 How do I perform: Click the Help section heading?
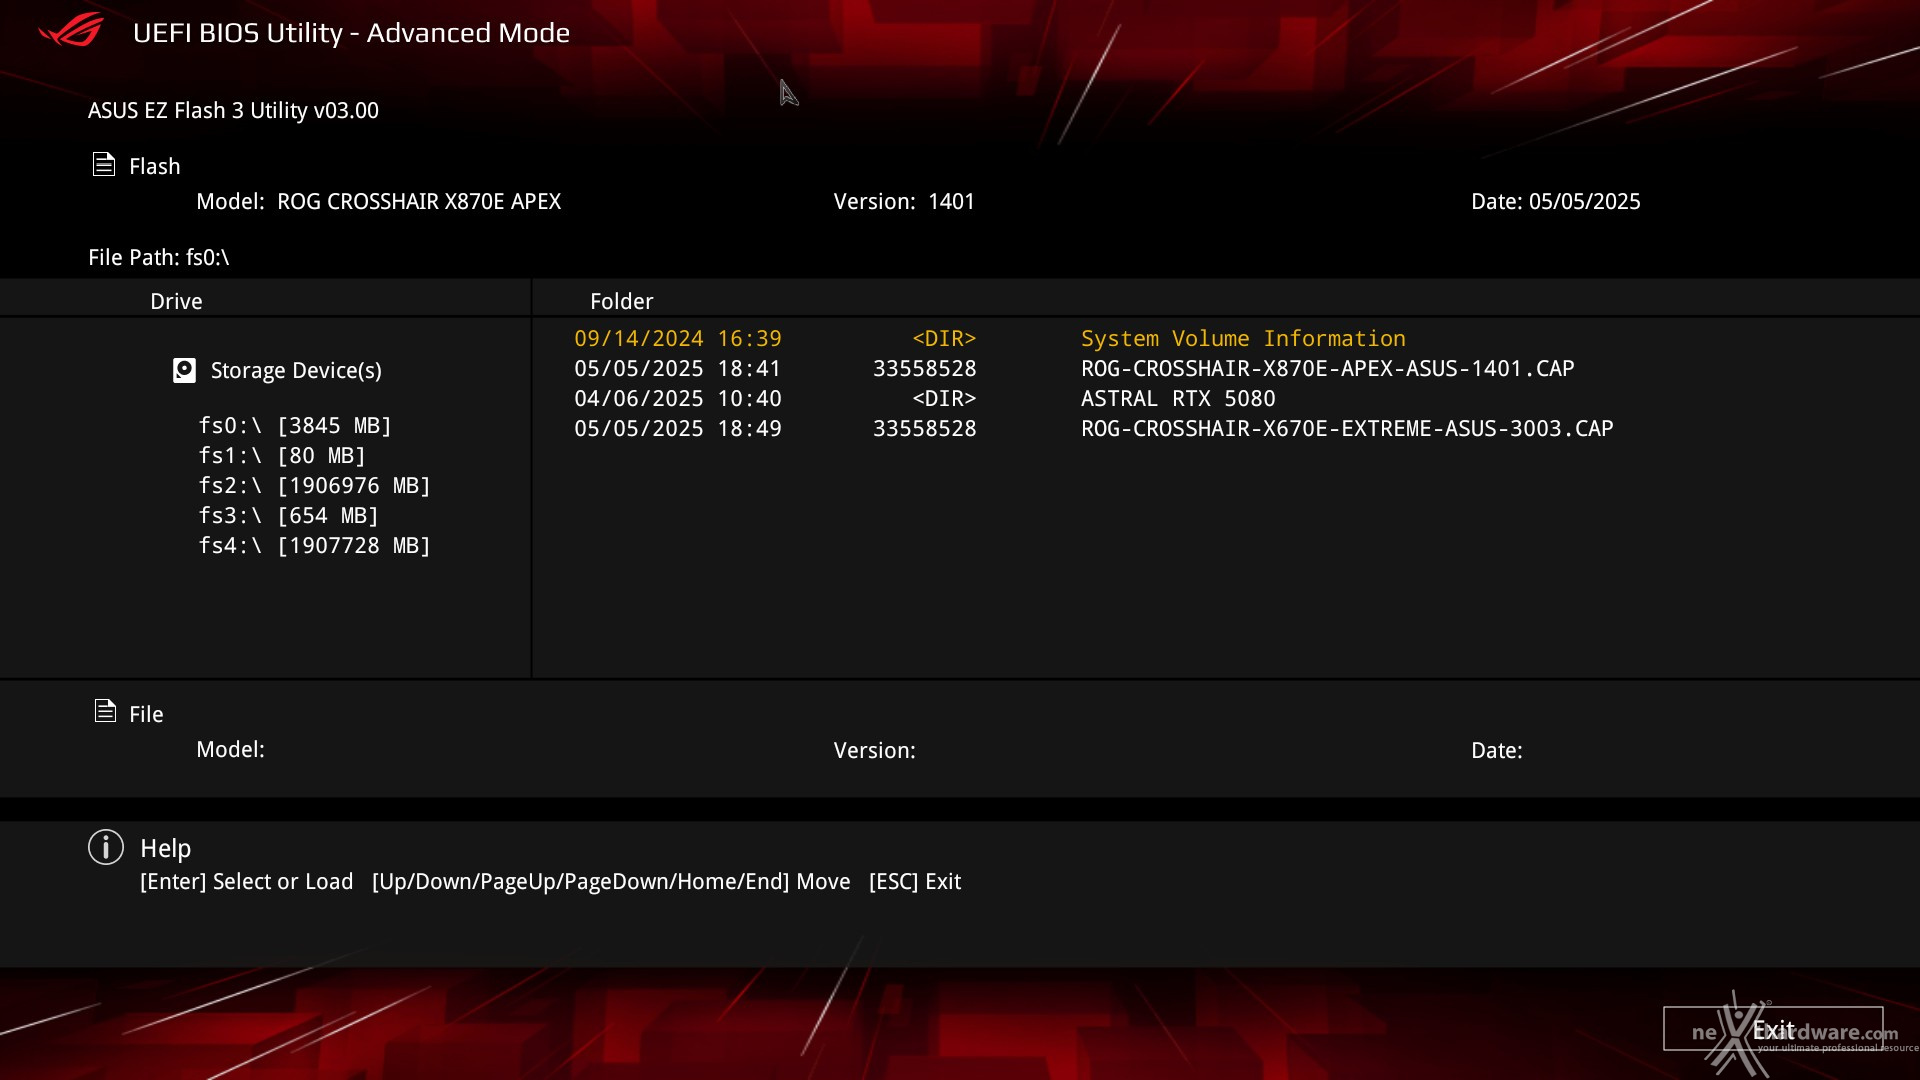click(x=166, y=848)
